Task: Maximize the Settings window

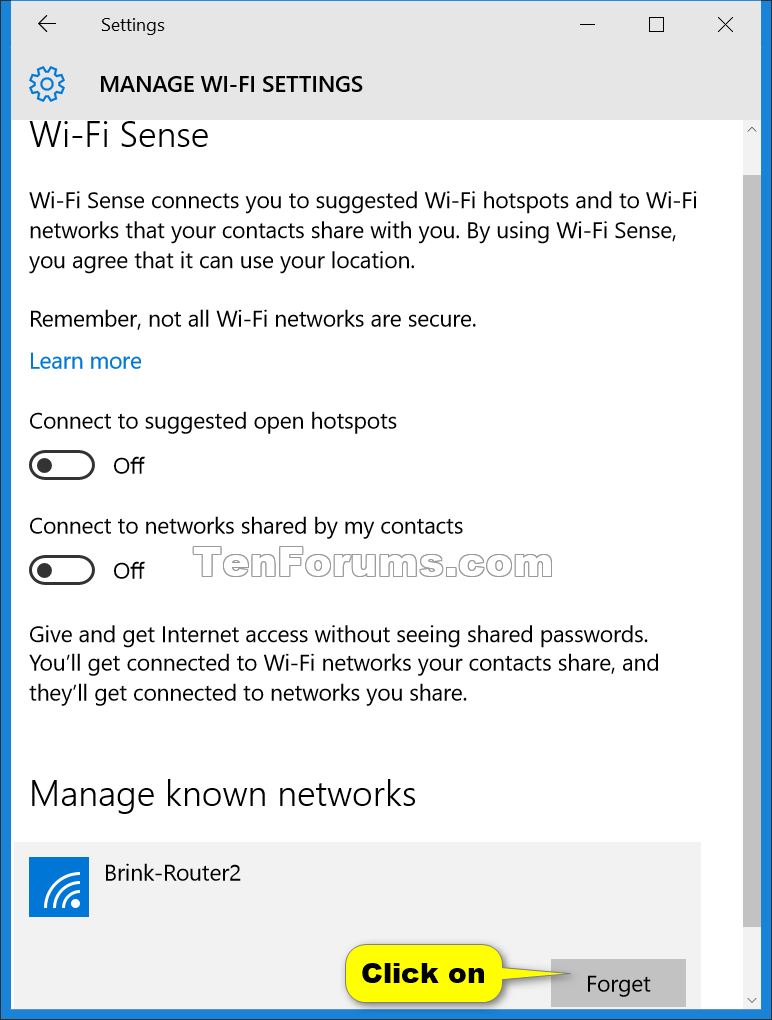Action: click(656, 24)
